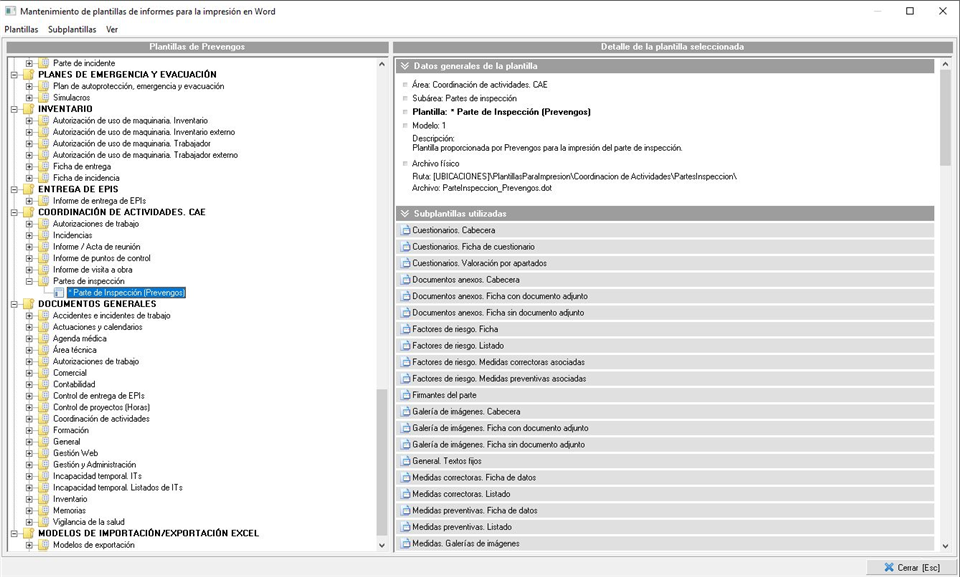Click the icon beside Cuestionarios. Cabecera subplantilla

click(405, 230)
